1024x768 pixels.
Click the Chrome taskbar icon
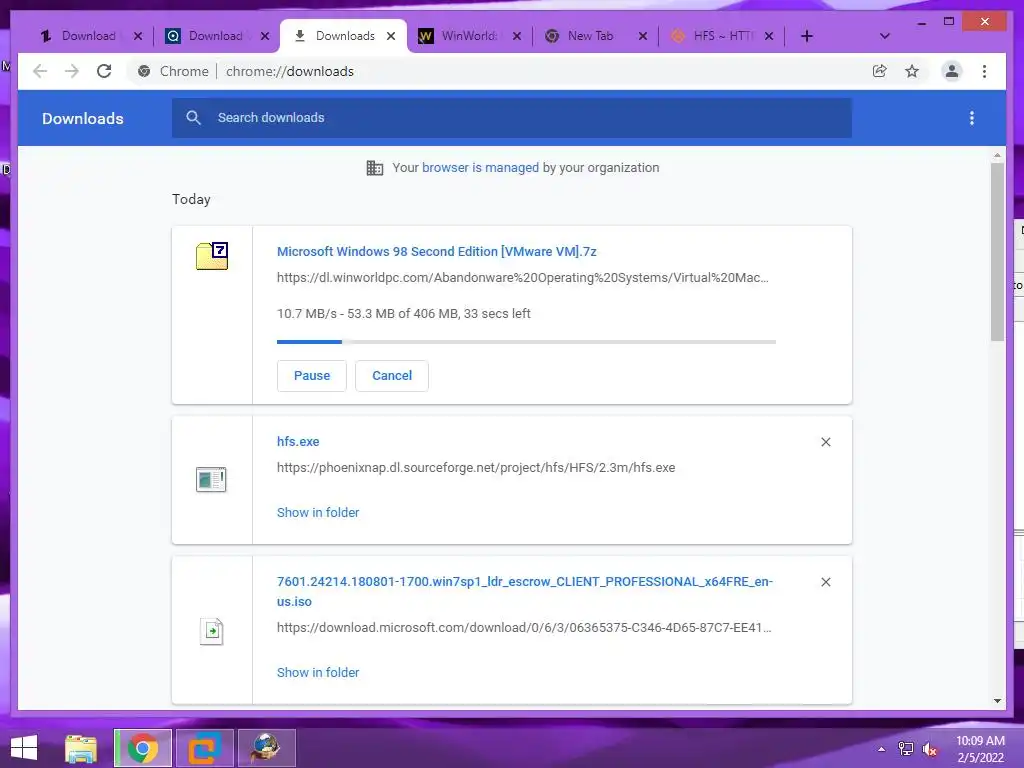[142, 748]
